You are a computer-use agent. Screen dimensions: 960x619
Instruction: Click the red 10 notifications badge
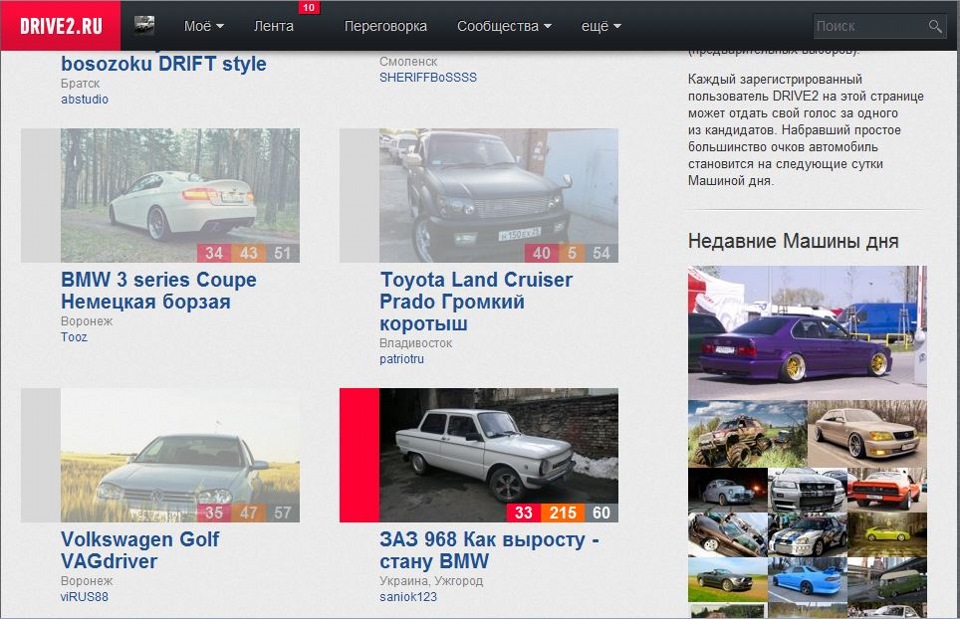coord(309,7)
